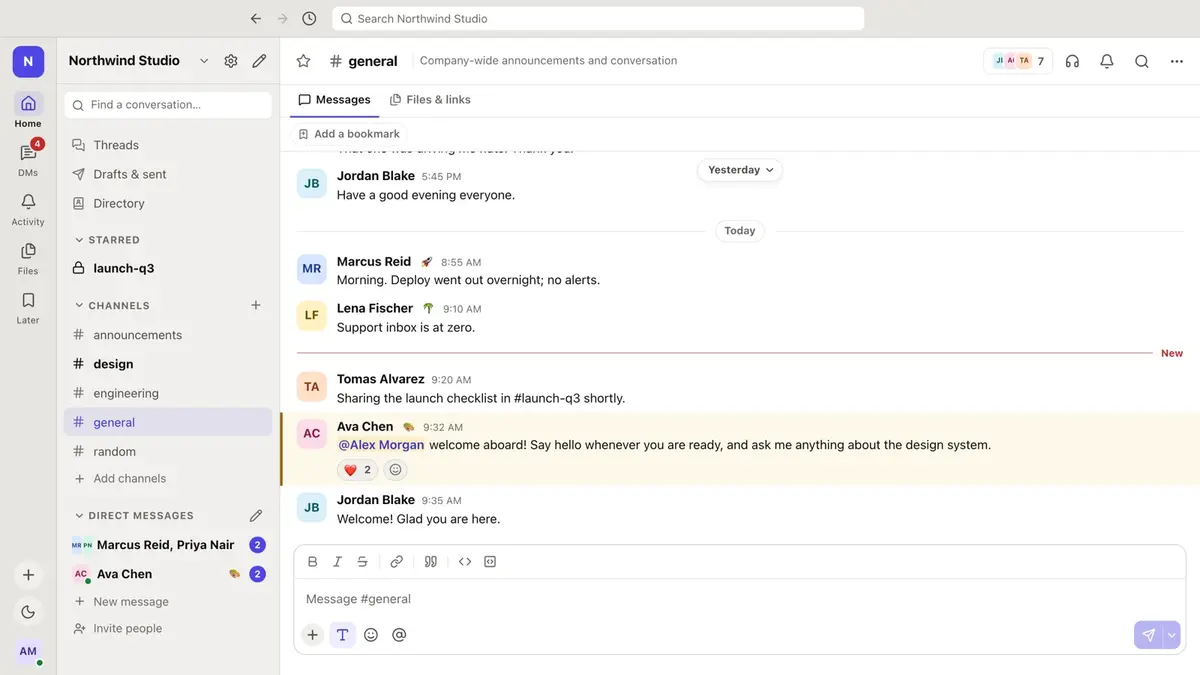Open Later bookmarks in the rail
Image resolution: width=1200 pixels, height=675 pixels.
(28, 307)
